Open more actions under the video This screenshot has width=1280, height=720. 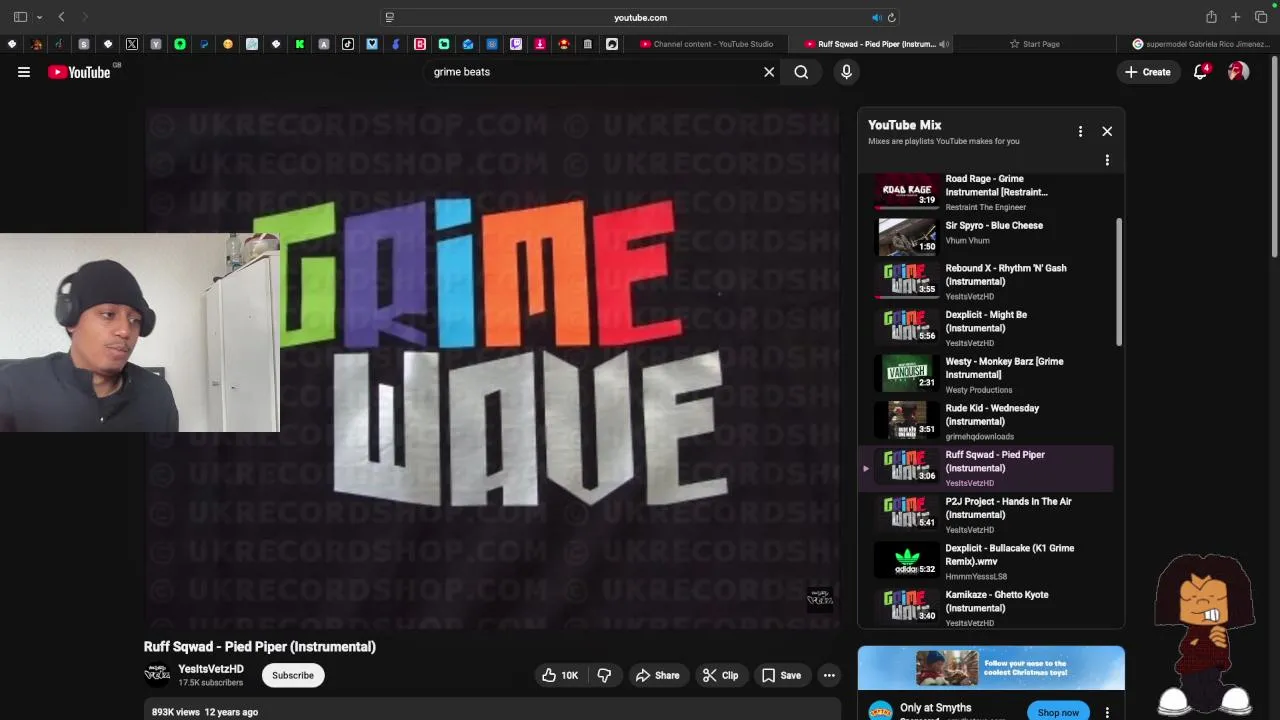coord(829,675)
